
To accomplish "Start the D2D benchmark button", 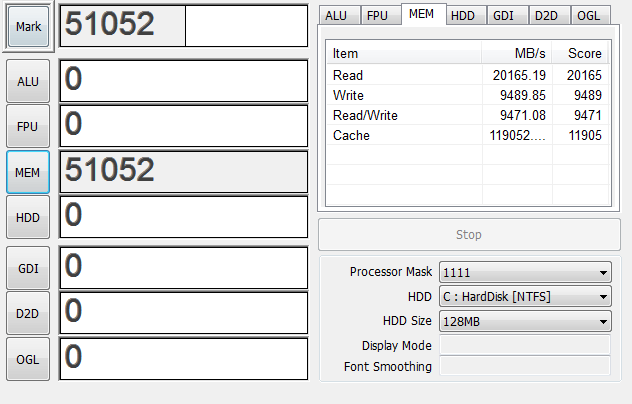I will (28, 313).
